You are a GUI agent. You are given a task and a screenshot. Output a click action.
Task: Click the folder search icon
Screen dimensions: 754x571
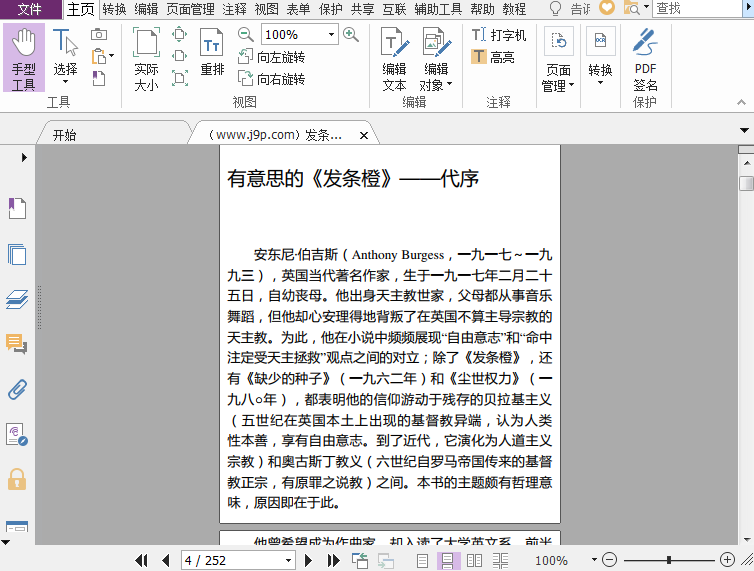pyautogui.click(x=632, y=8)
